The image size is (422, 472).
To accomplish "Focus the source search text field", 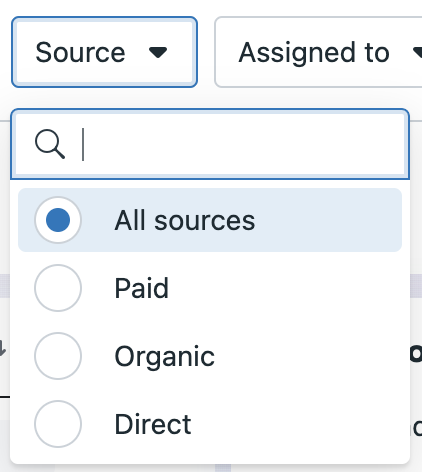I will coord(210,144).
